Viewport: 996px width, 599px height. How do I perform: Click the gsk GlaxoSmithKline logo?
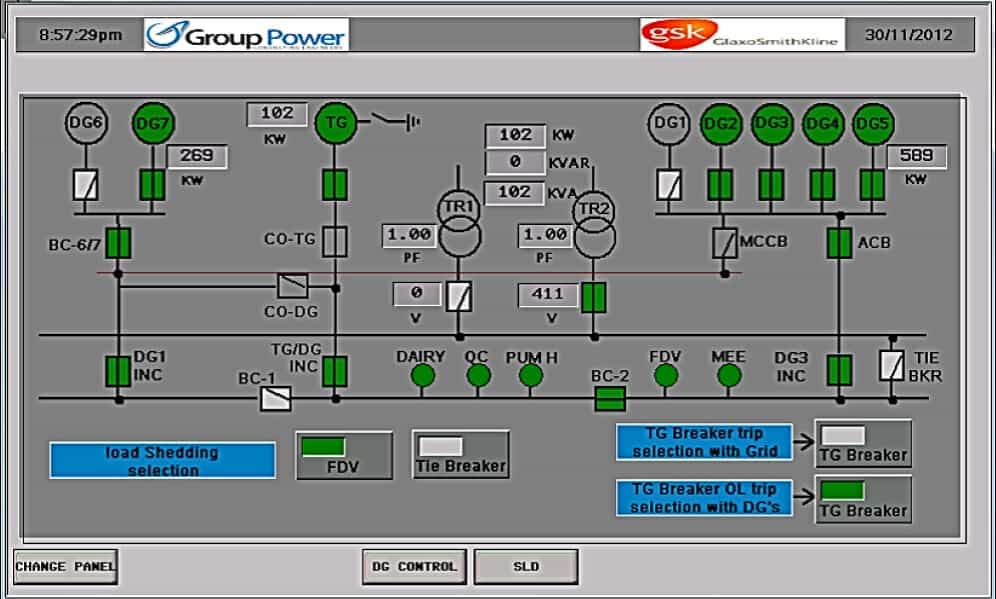[x=743, y=34]
